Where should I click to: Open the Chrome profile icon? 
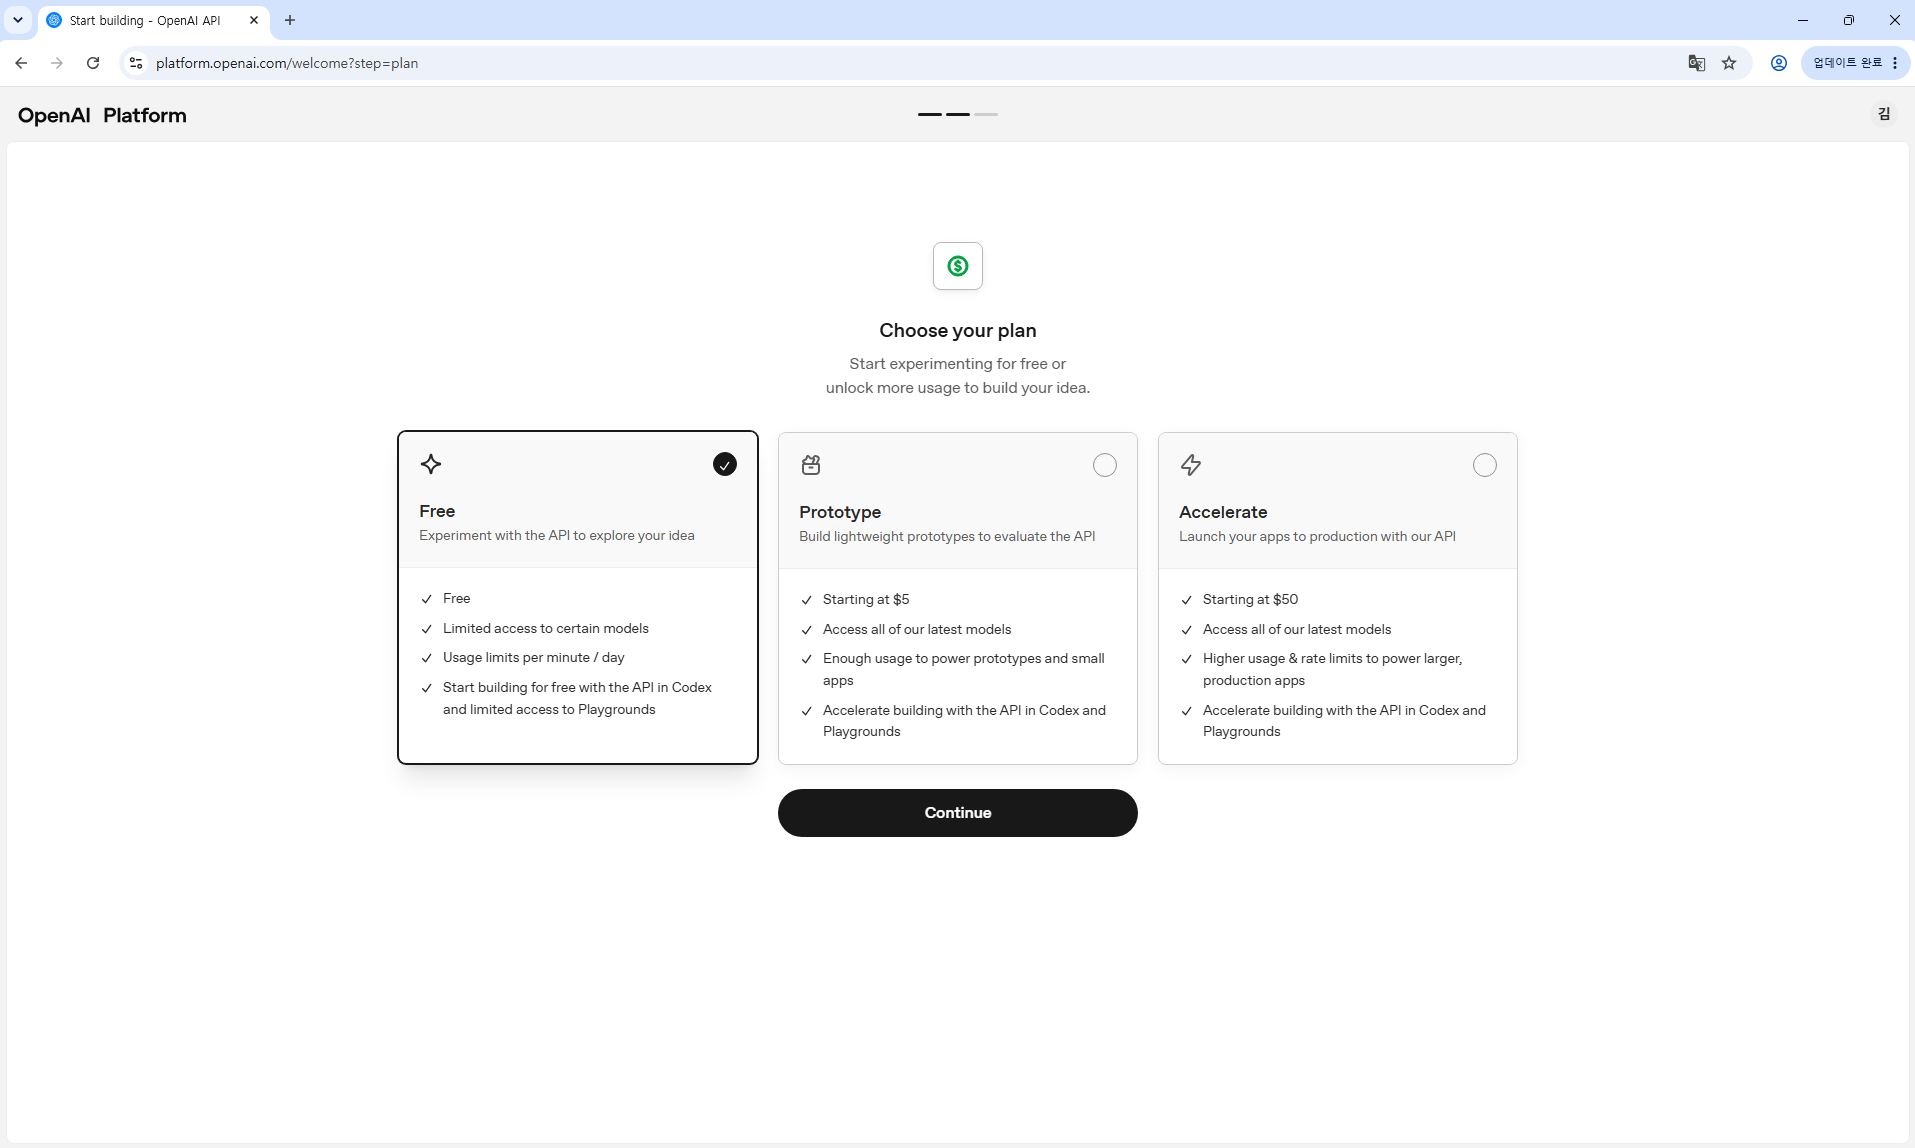1779,63
